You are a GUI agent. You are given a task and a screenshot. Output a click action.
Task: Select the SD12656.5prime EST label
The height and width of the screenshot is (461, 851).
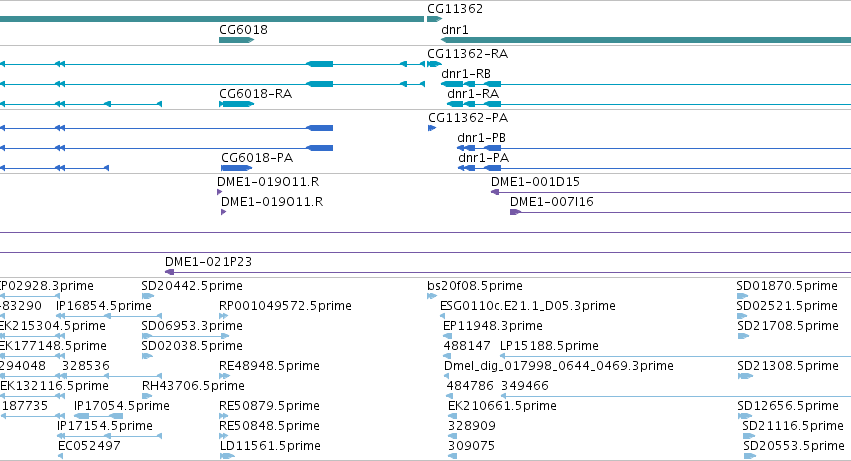pyautogui.click(x=788, y=406)
